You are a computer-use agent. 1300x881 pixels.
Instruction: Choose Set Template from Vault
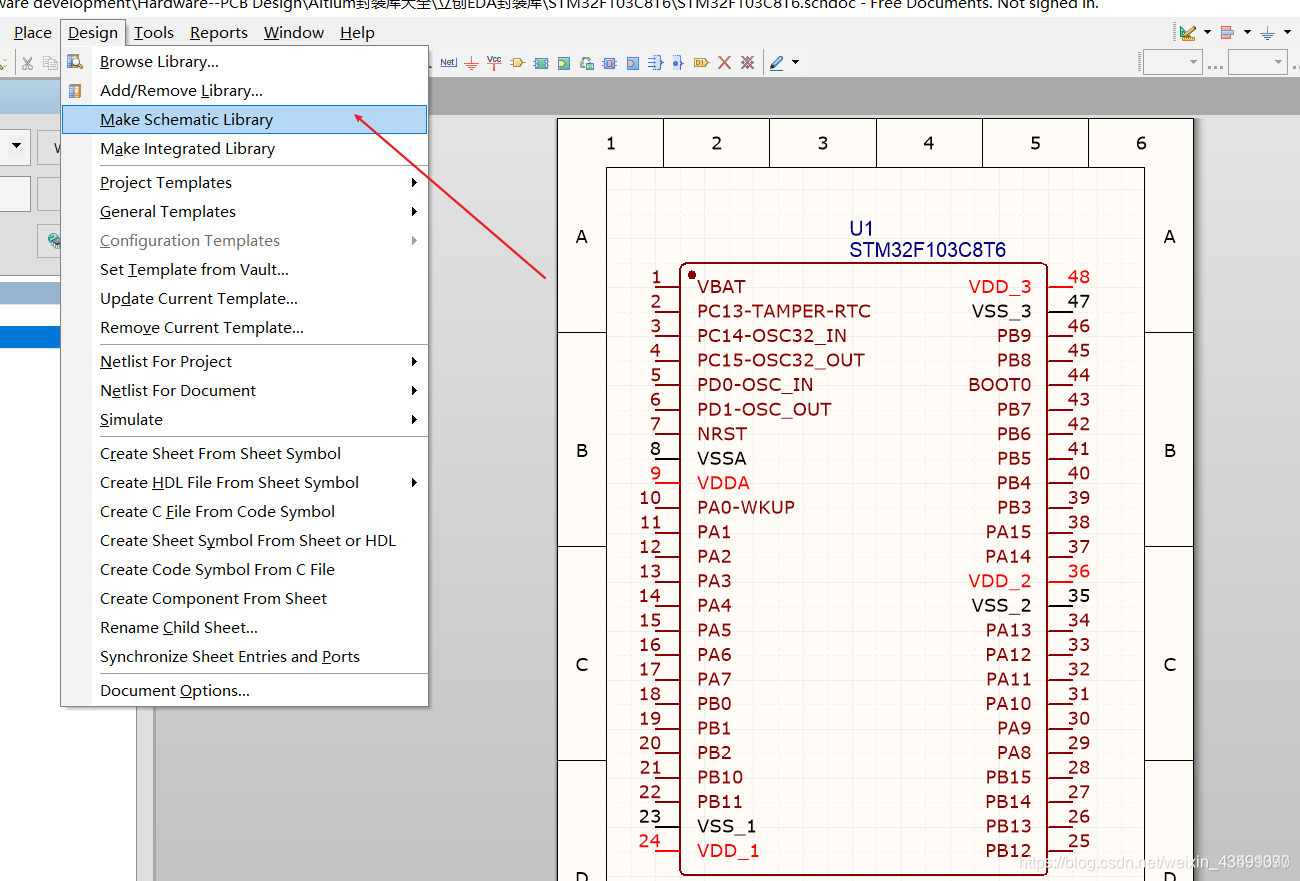tap(244, 269)
